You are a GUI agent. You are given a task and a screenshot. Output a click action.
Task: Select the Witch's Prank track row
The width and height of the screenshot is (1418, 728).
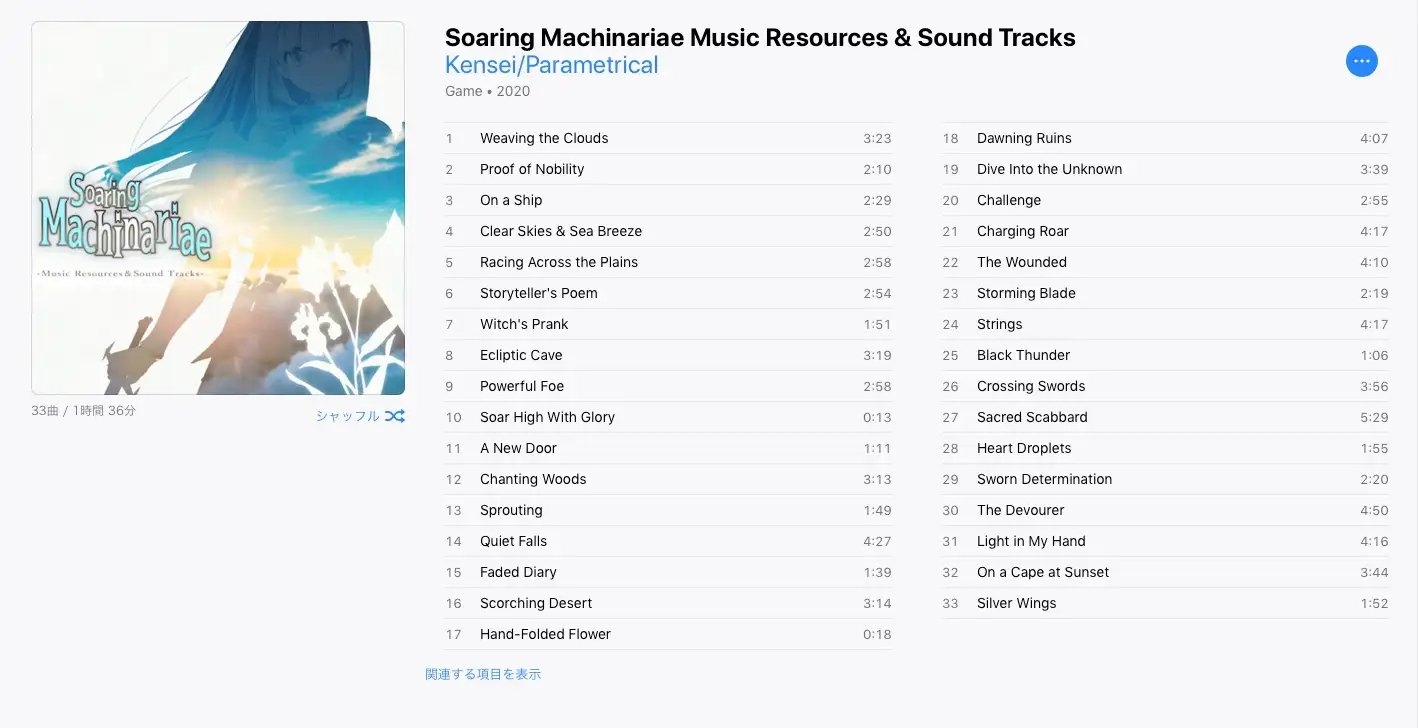[524, 324]
